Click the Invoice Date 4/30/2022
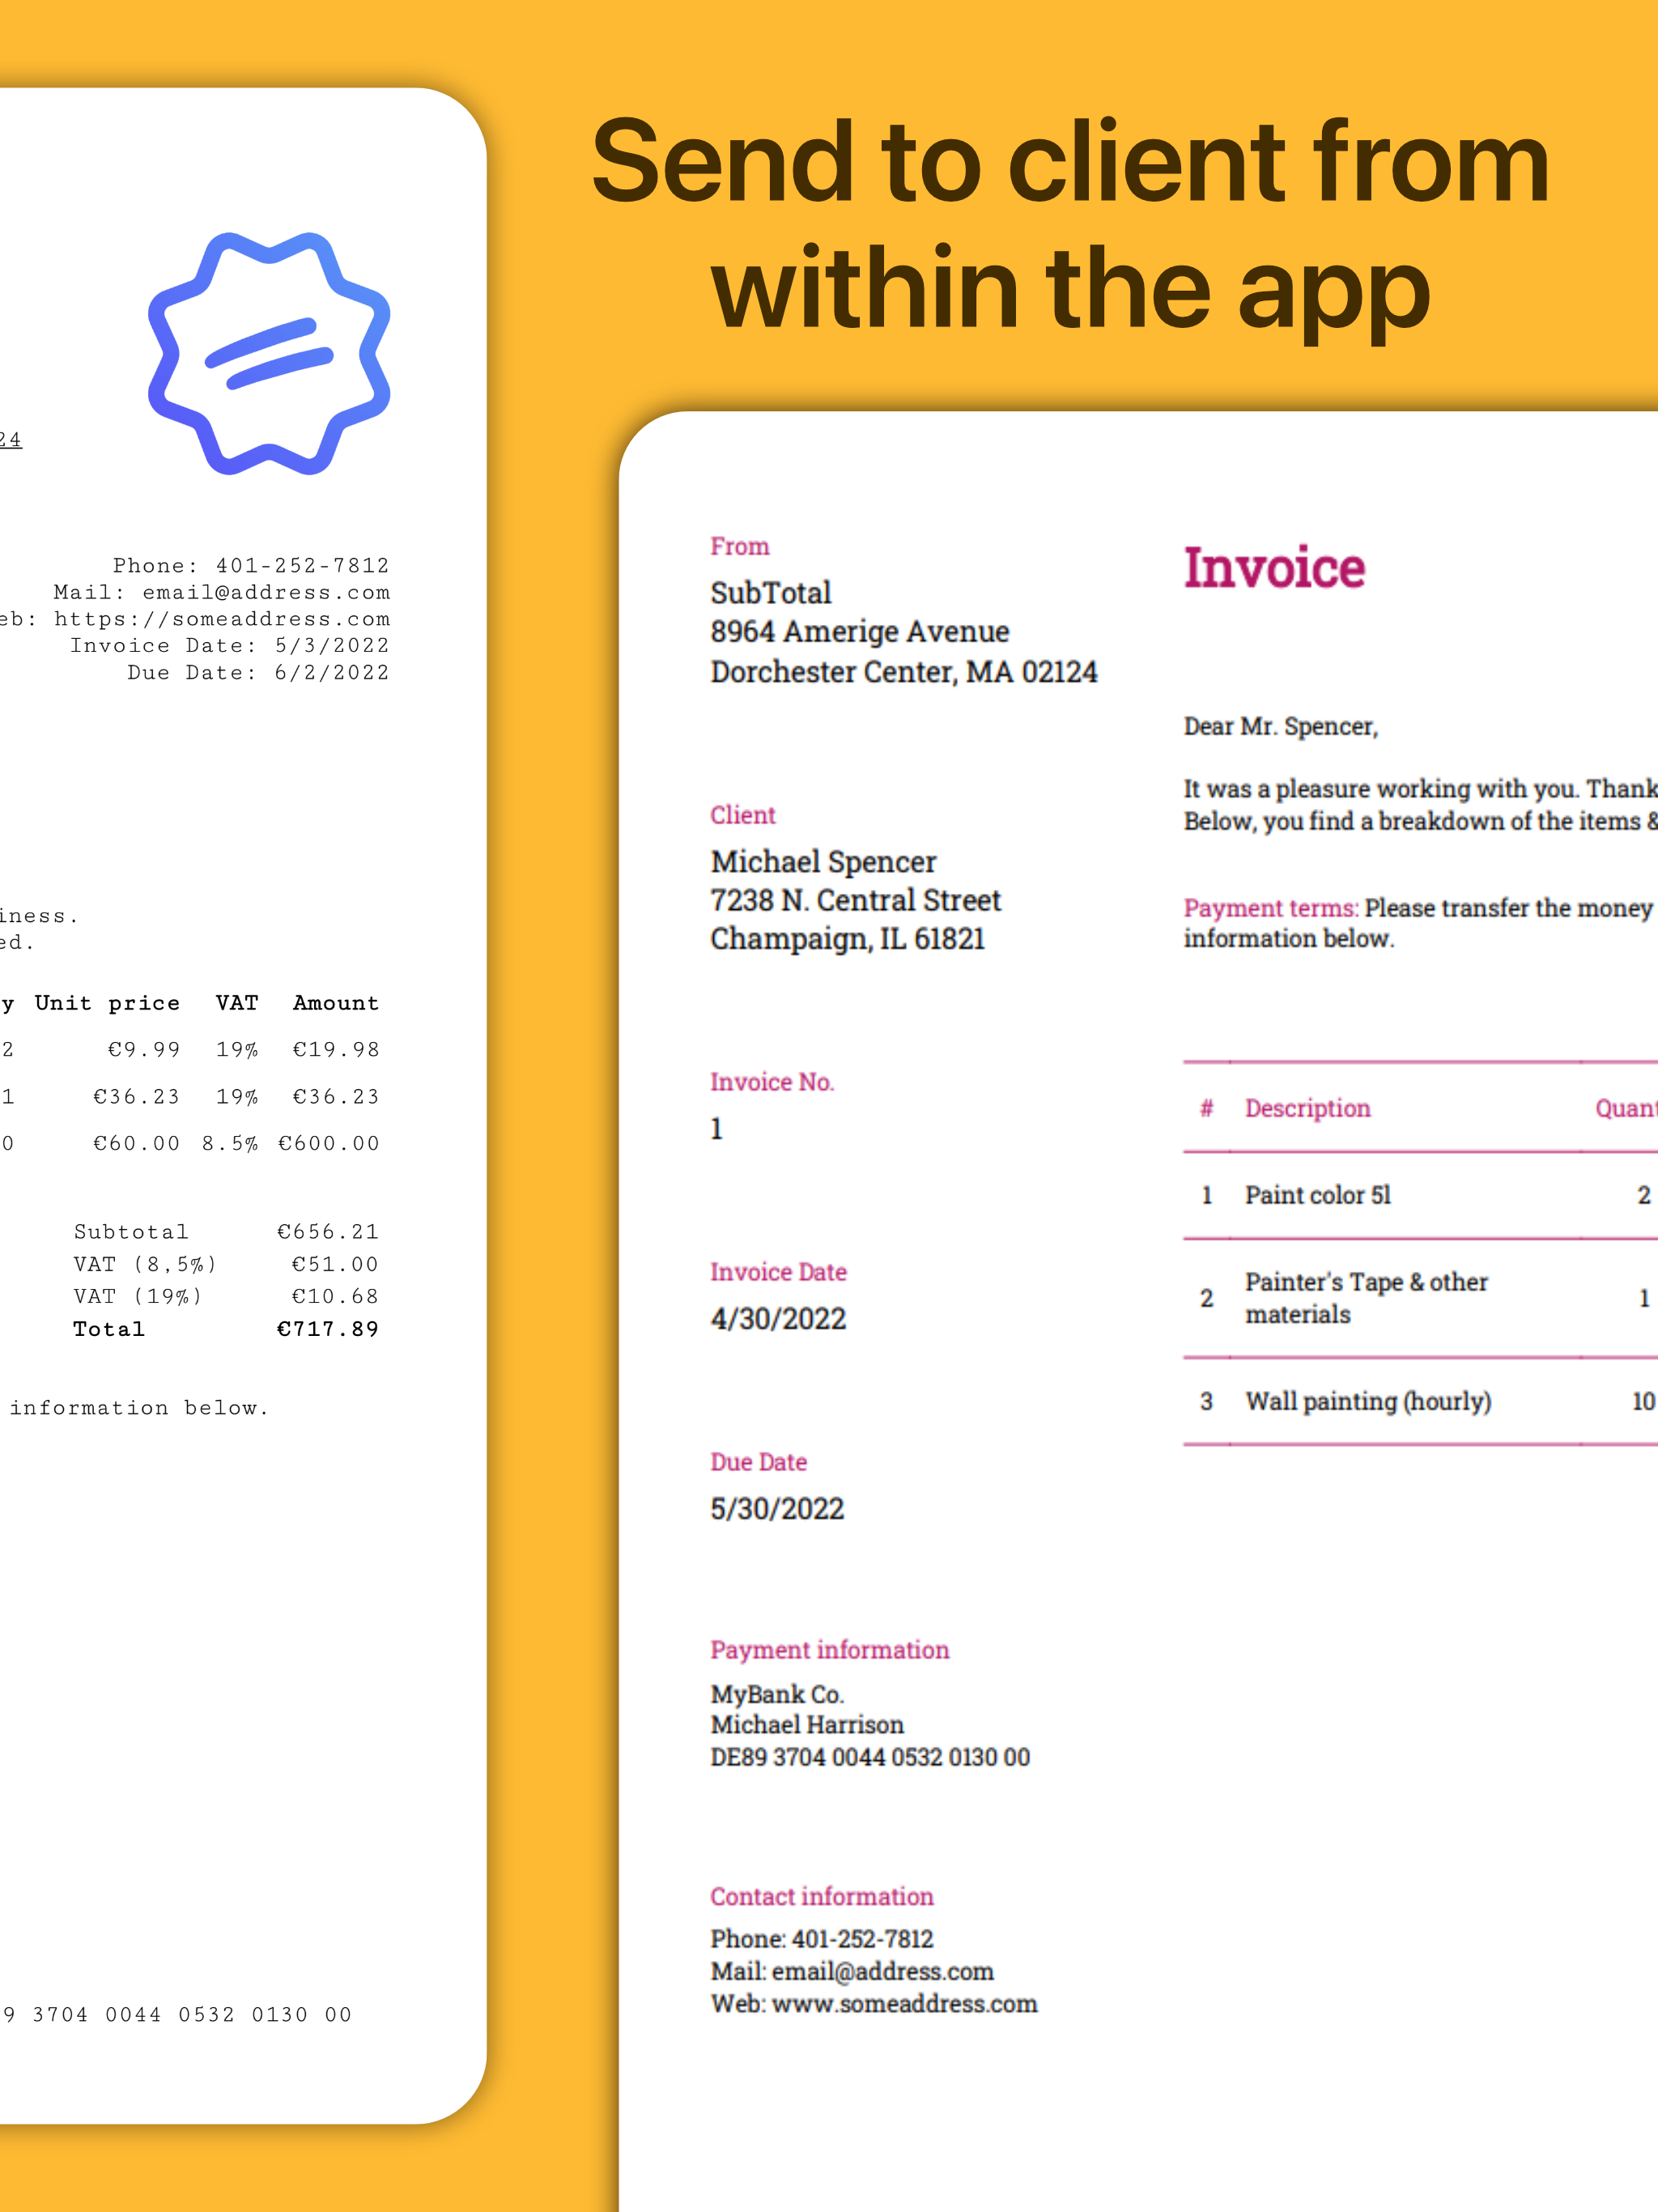 click(x=778, y=1319)
